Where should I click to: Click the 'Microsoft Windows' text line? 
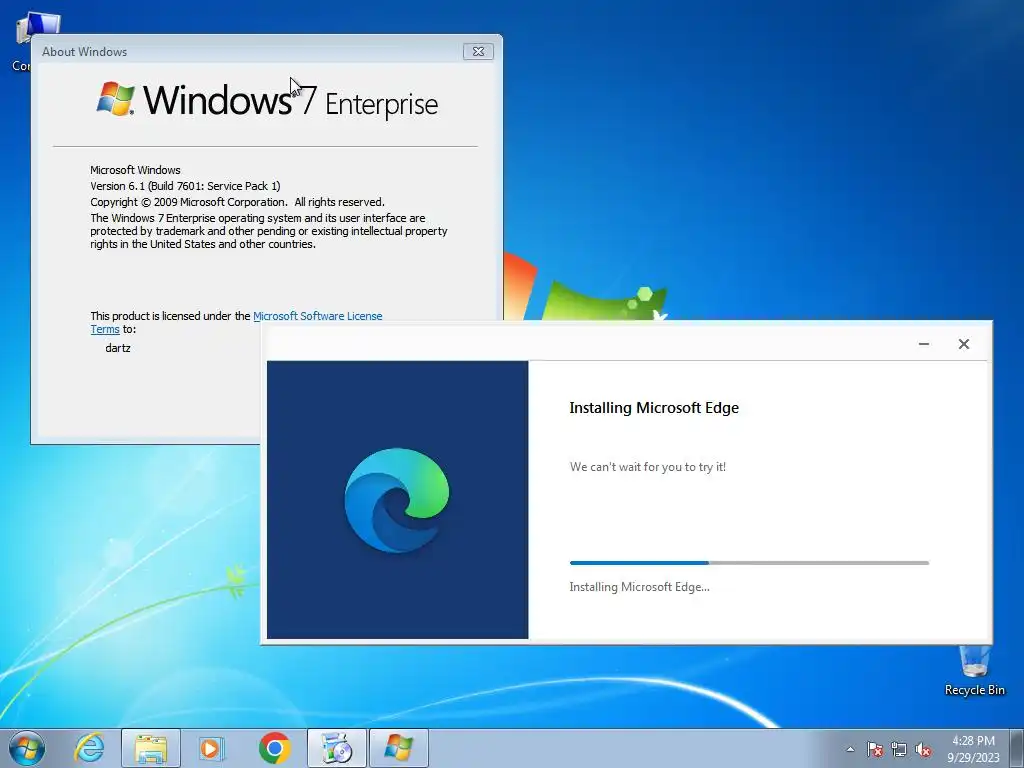[x=135, y=170]
